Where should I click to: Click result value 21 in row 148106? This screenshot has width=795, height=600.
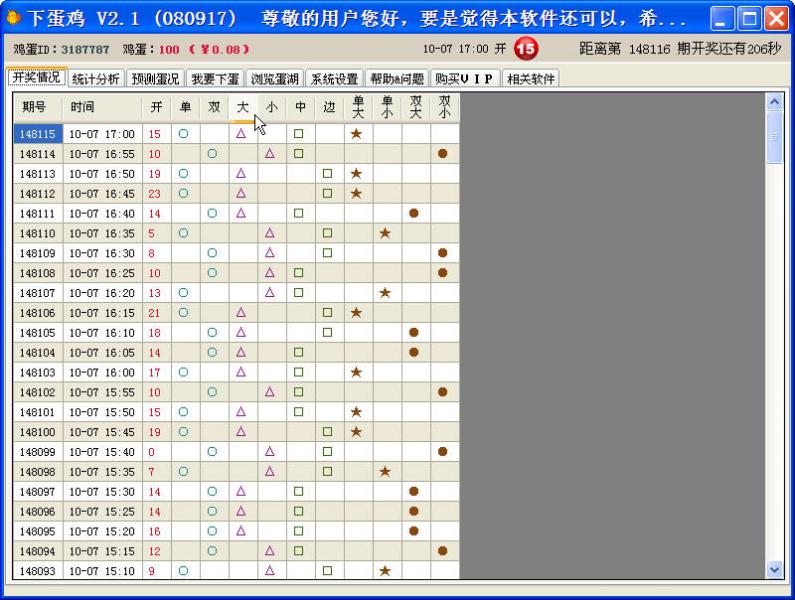click(x=154, y=313)
